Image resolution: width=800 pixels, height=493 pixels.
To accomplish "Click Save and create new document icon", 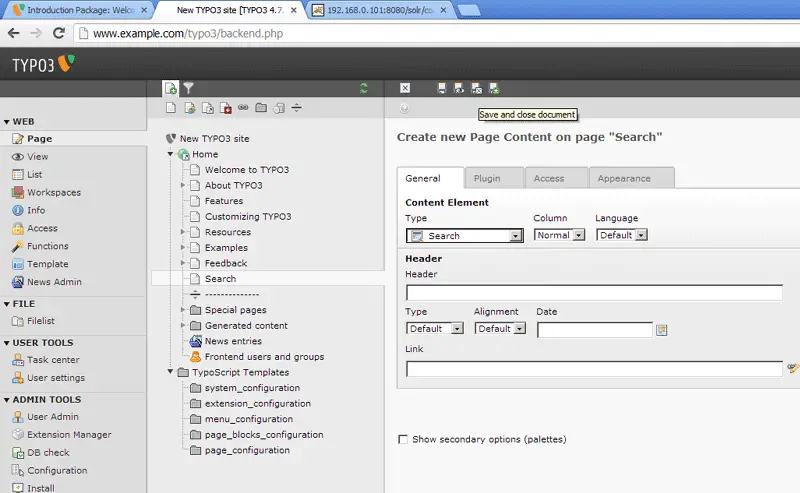I will (494, 88).
